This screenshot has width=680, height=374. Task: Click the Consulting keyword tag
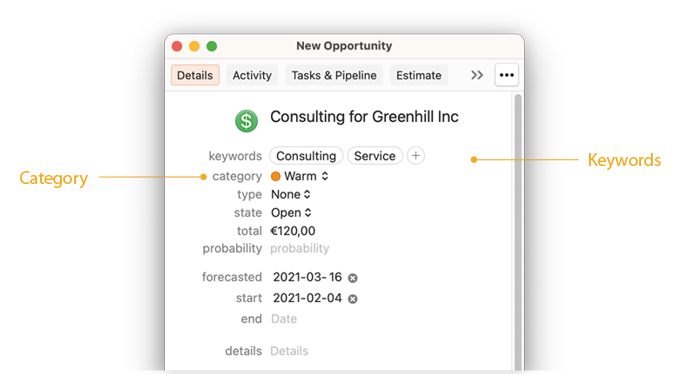click(306, 156)
